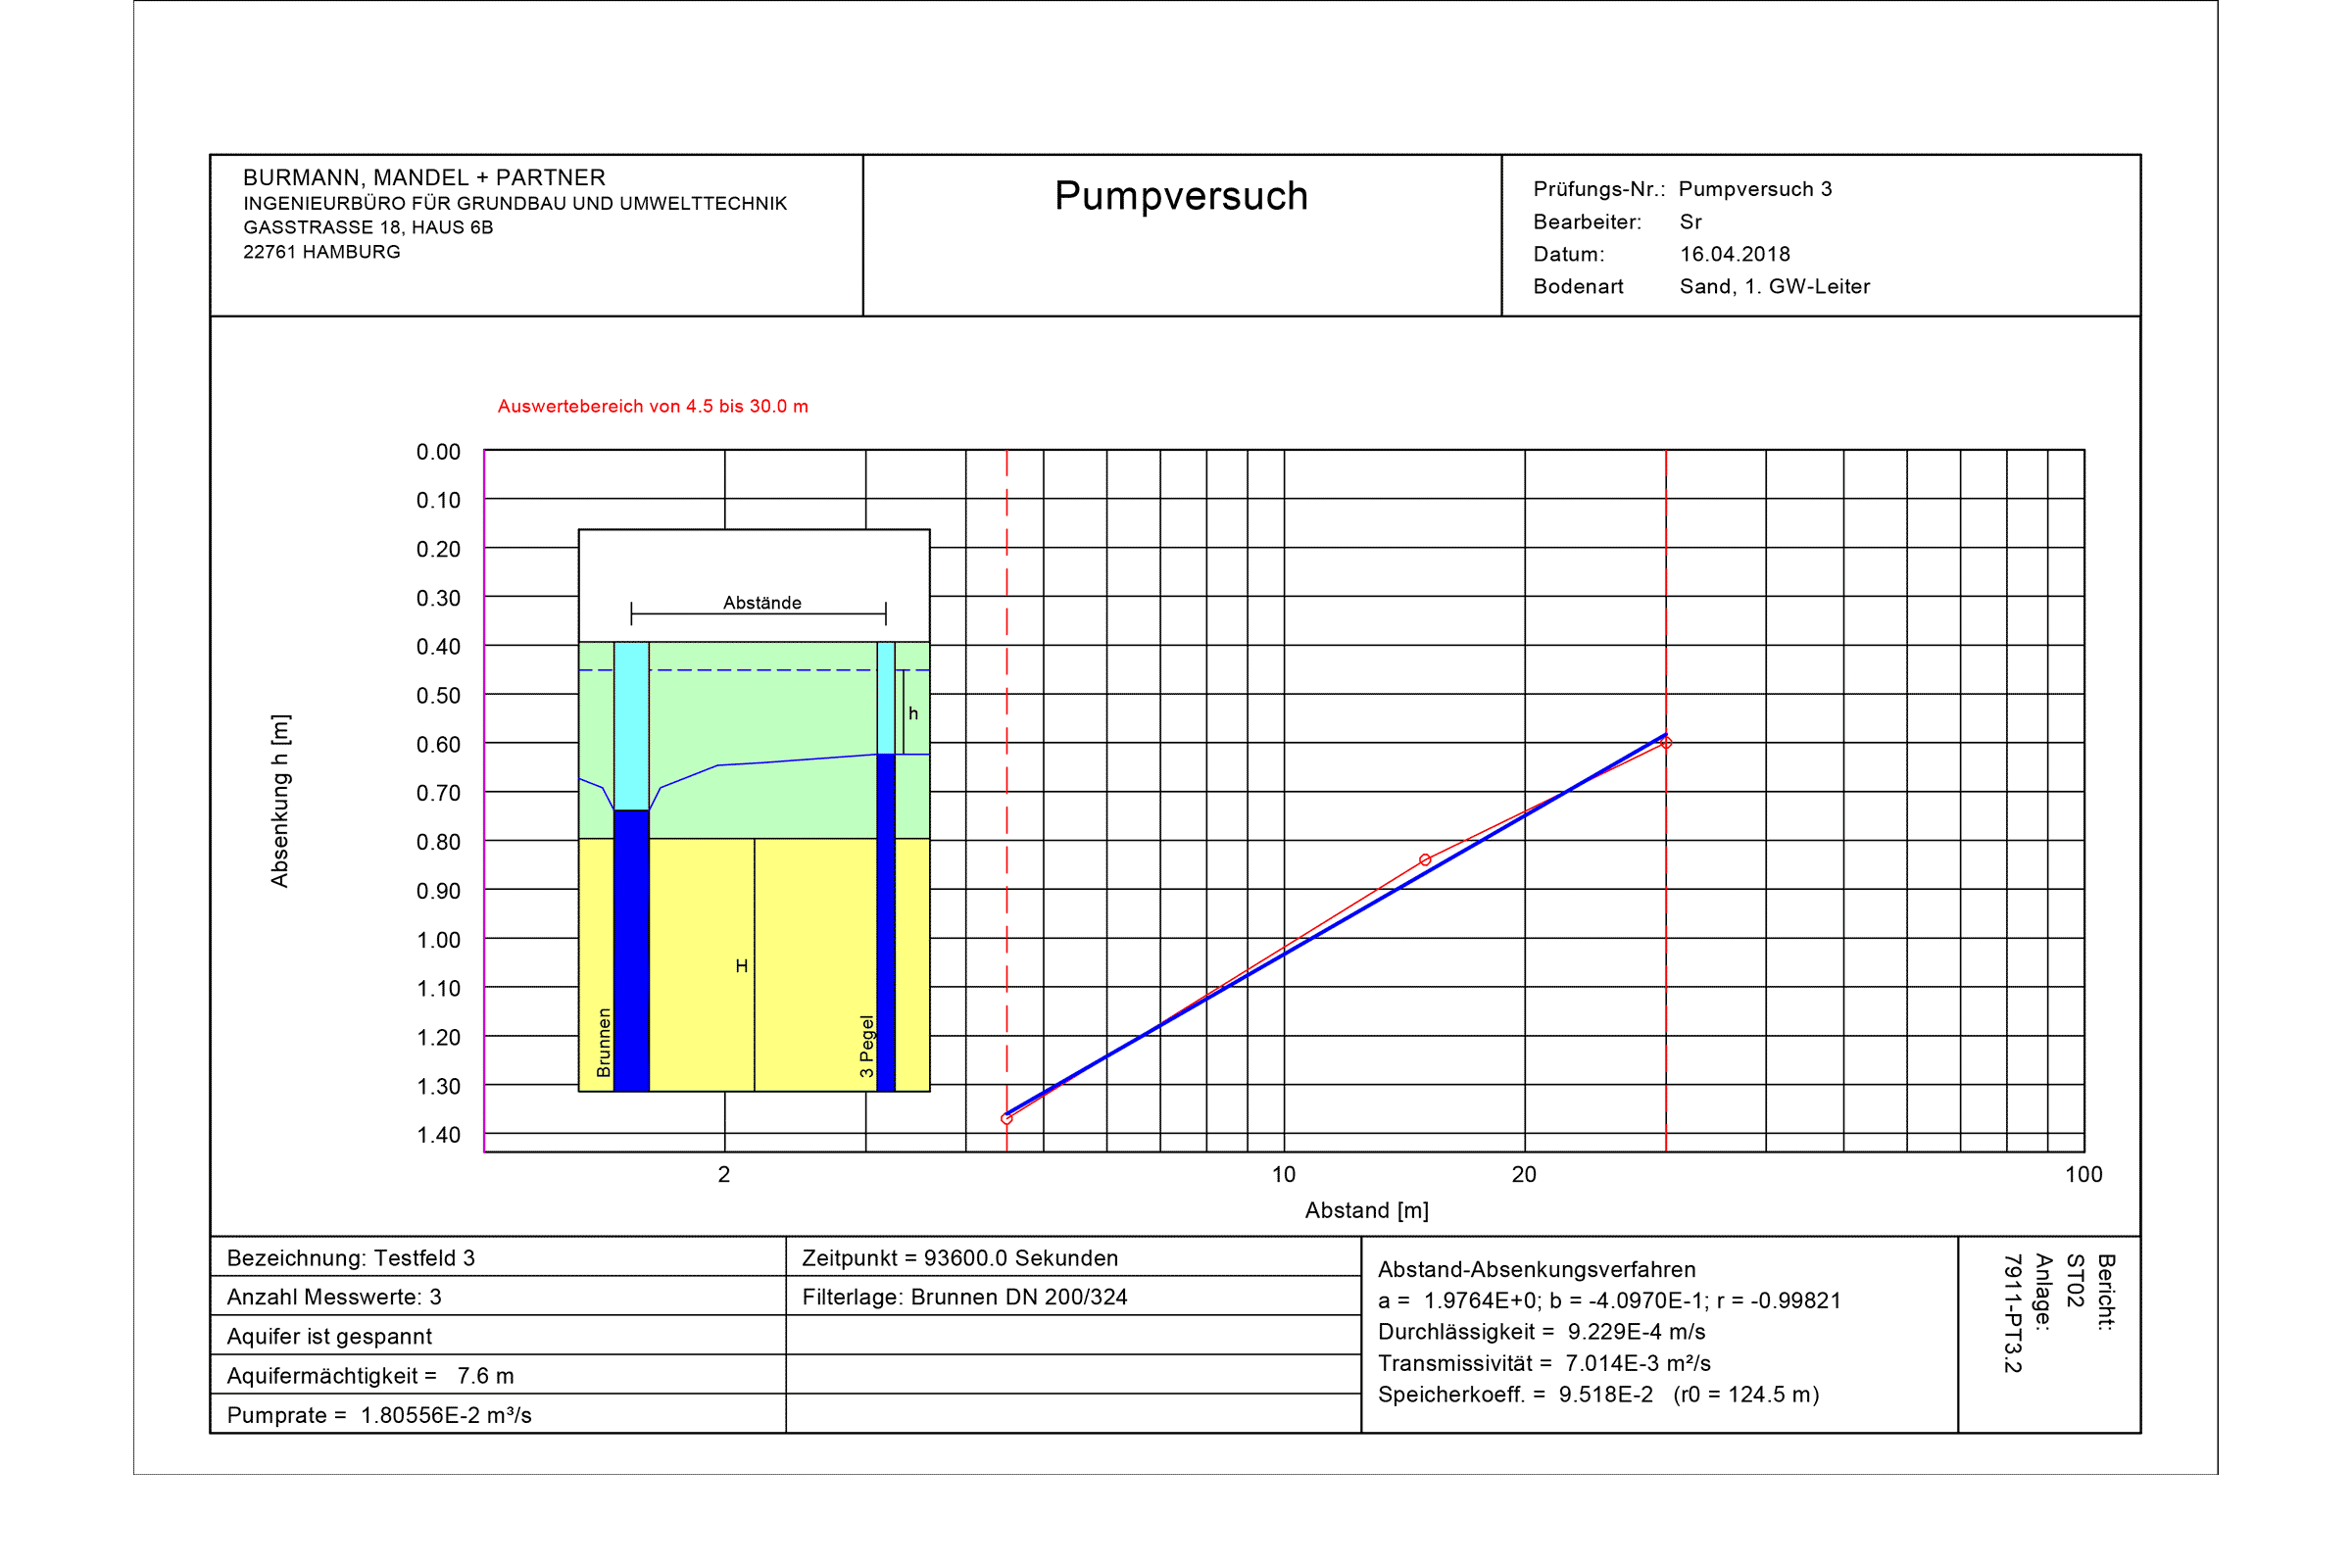Viewport: 2352px width, 1568px height.
Task: Click the Pumpversuch title heading
Action: (1181, 196)
